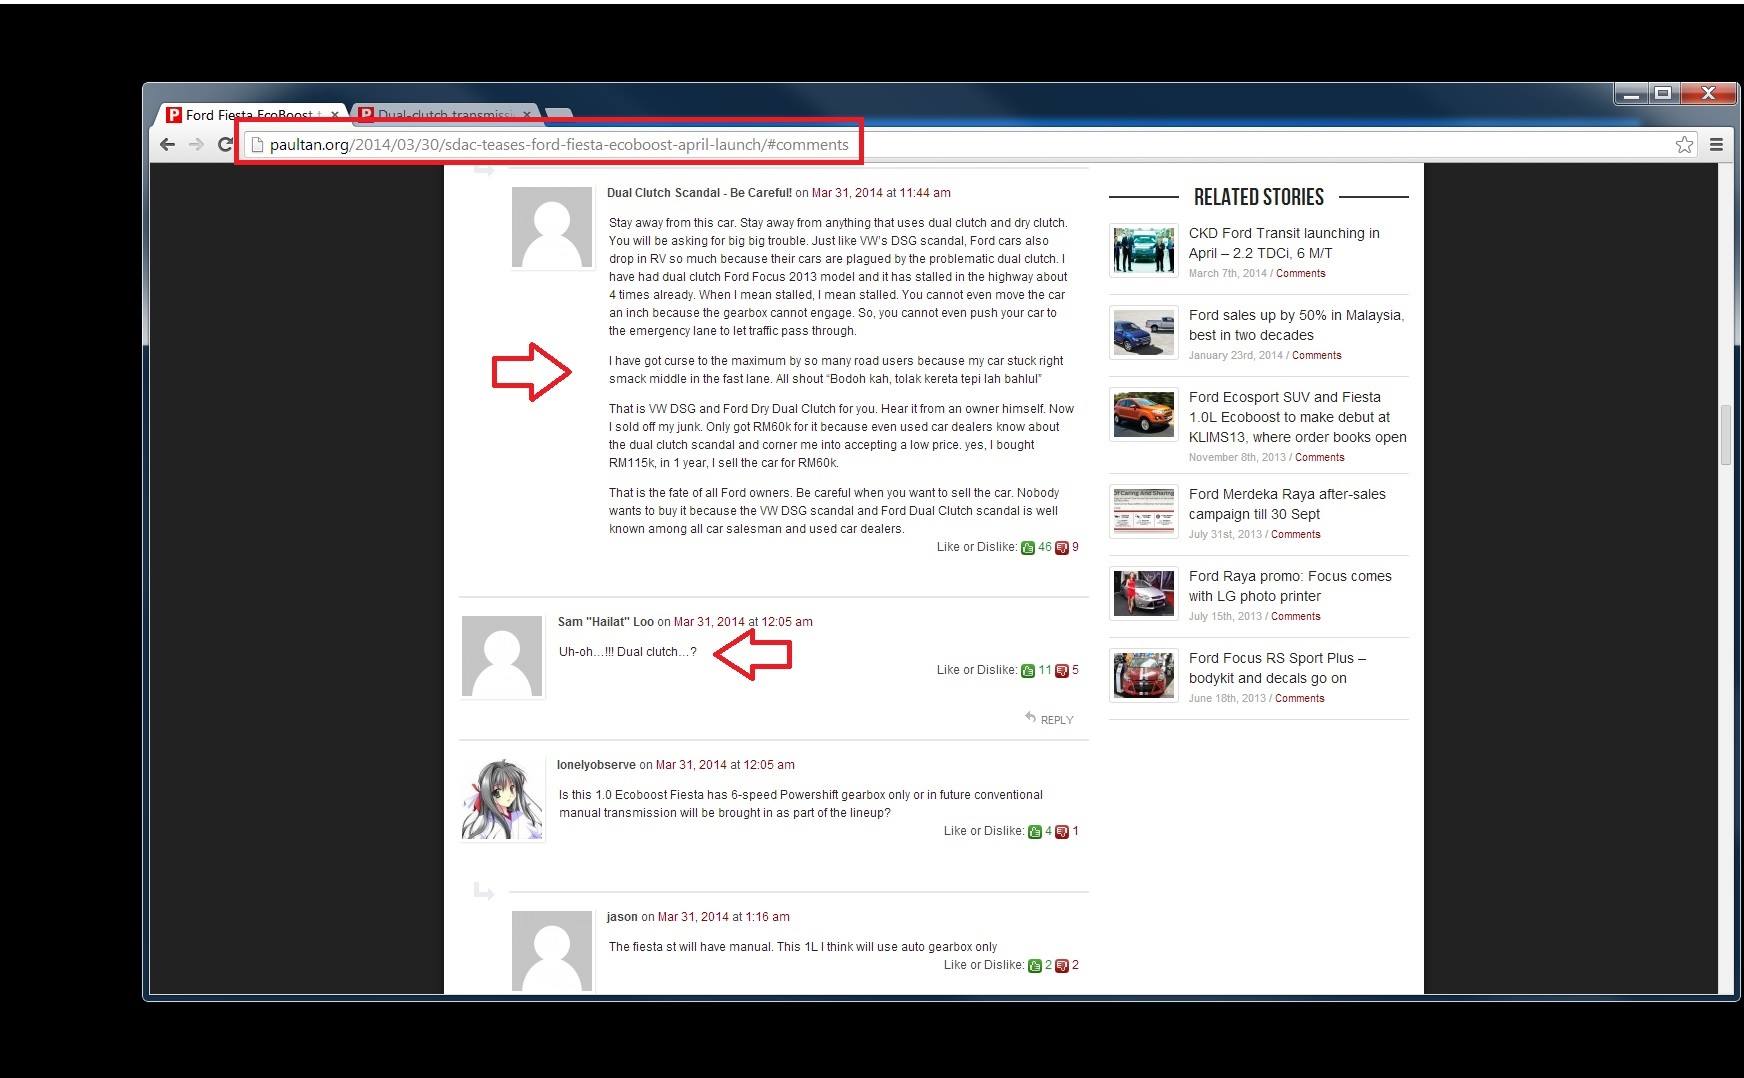Open the Mar 31, 2014 at 12:05 am link by Sam

tap(743, 622)
